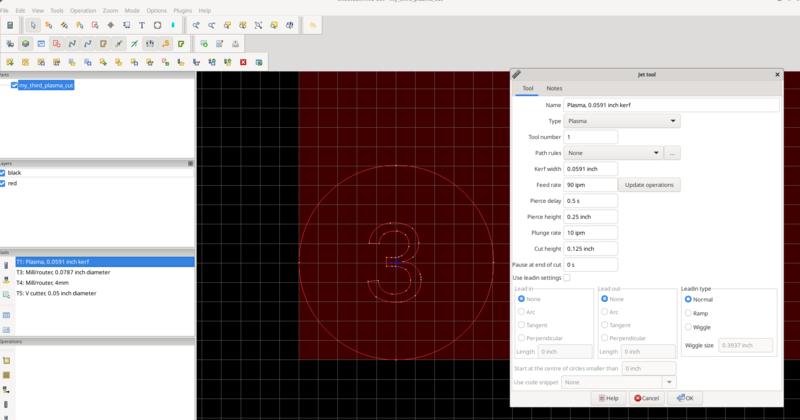Click the Path rules ellipsis button
Image resolution: width=800 pixels, height=420 pixels.
(x=672, y=153)
